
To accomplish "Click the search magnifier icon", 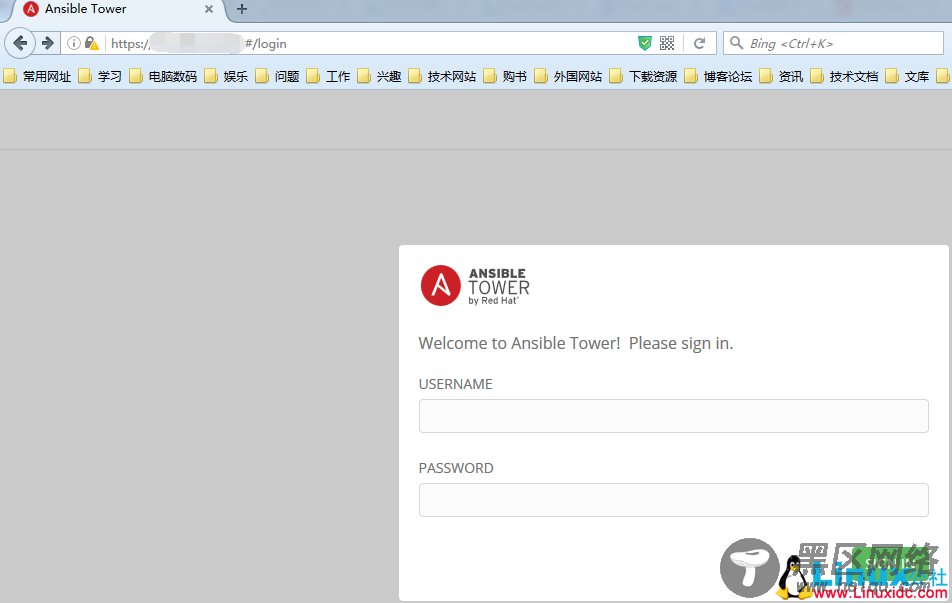I will (x=736, y=43).
